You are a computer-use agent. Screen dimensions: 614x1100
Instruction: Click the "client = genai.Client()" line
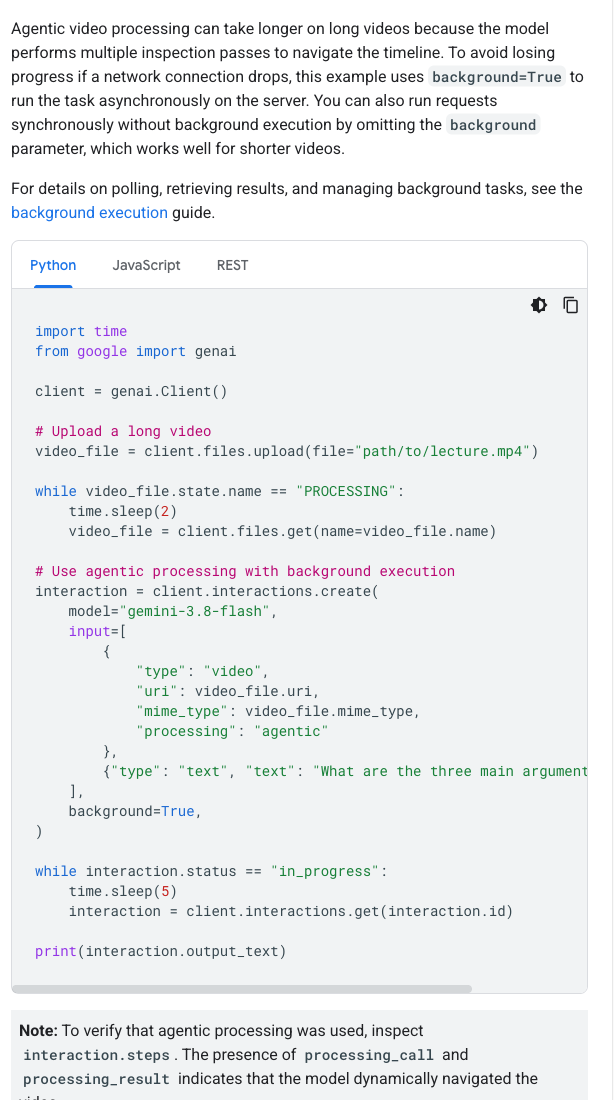click(131, 391)
